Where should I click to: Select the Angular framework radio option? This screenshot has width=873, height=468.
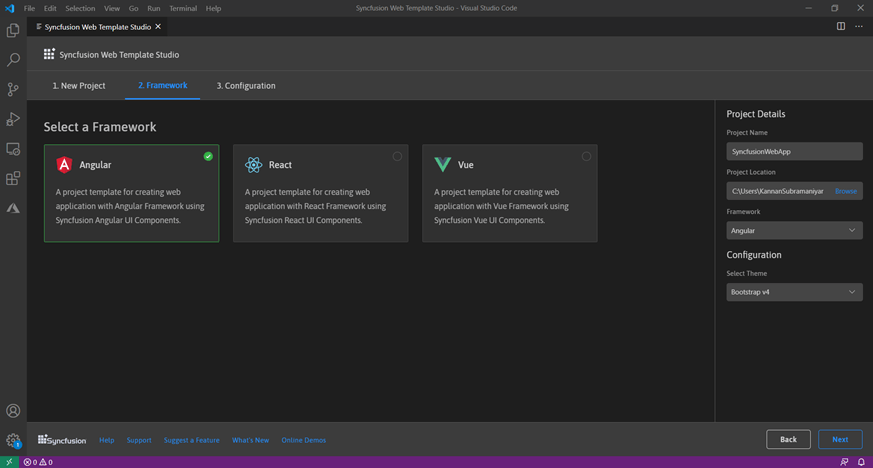208,156
